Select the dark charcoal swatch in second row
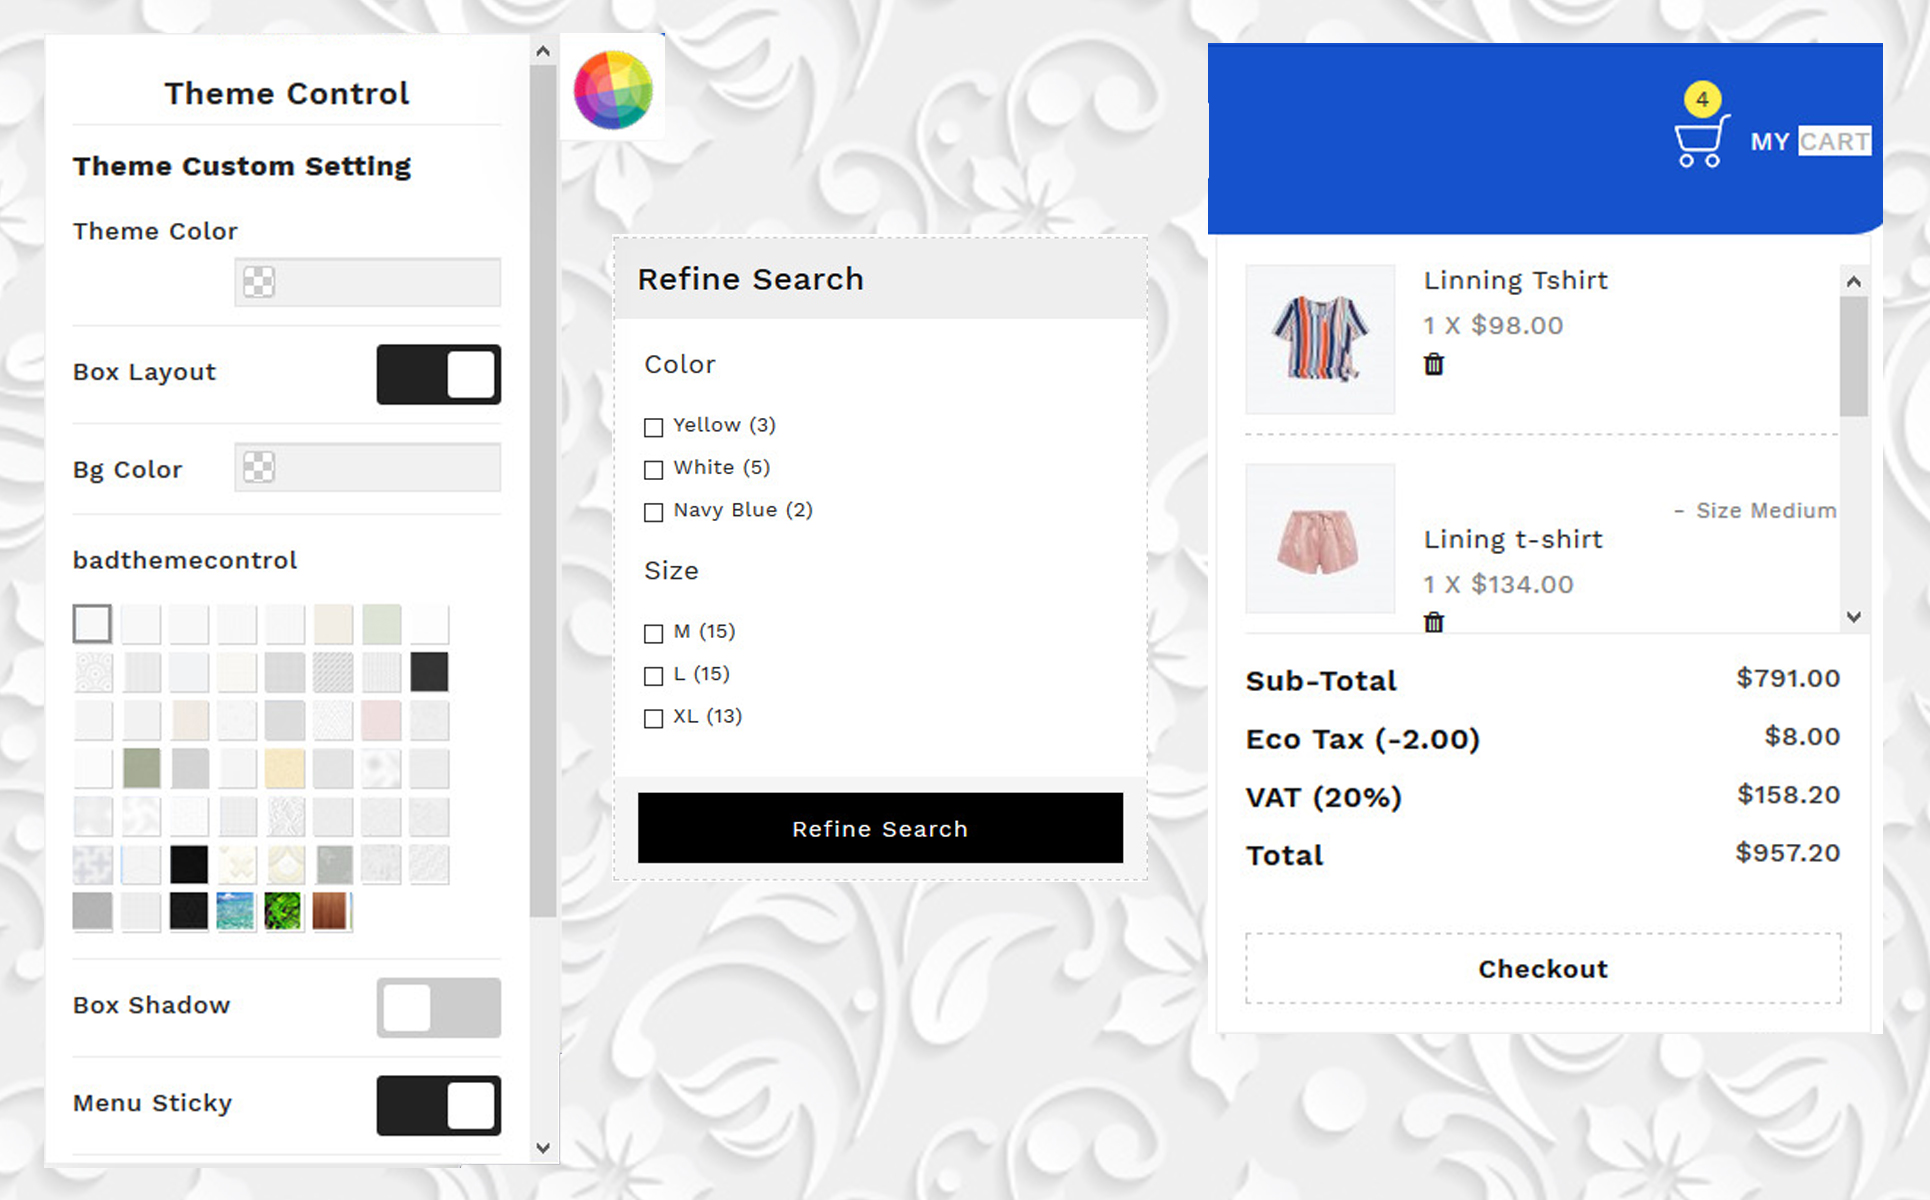 [x=429, y=672]
